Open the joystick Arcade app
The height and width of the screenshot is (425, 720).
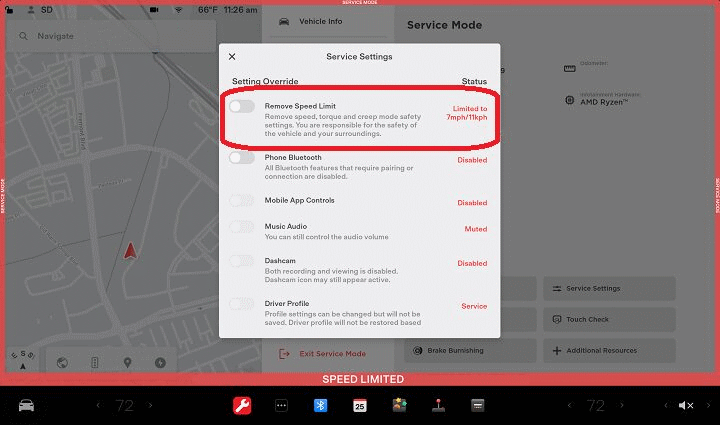point(438,405)
